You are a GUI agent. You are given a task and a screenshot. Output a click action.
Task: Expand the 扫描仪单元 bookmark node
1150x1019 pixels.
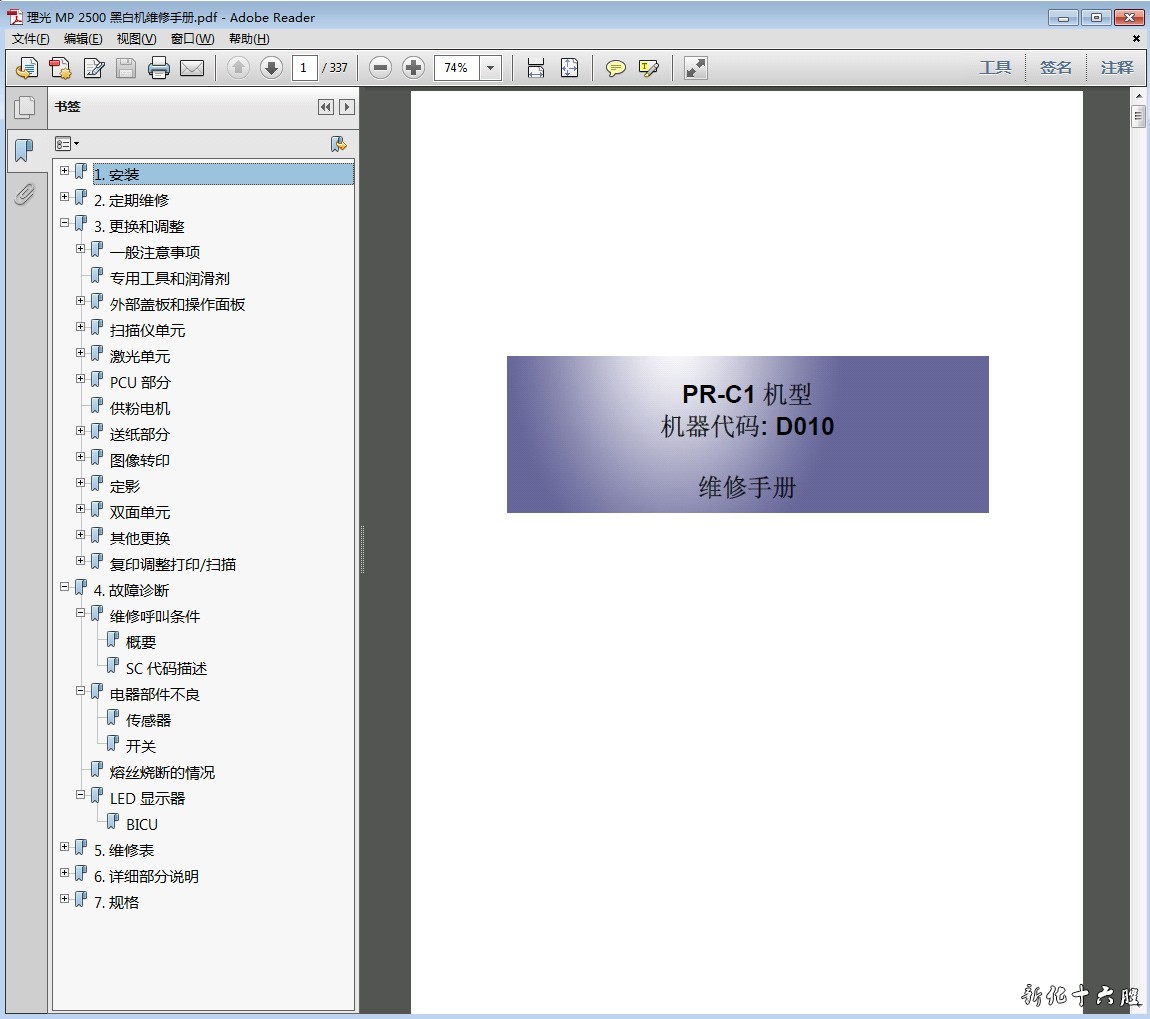tap(81, 327)
